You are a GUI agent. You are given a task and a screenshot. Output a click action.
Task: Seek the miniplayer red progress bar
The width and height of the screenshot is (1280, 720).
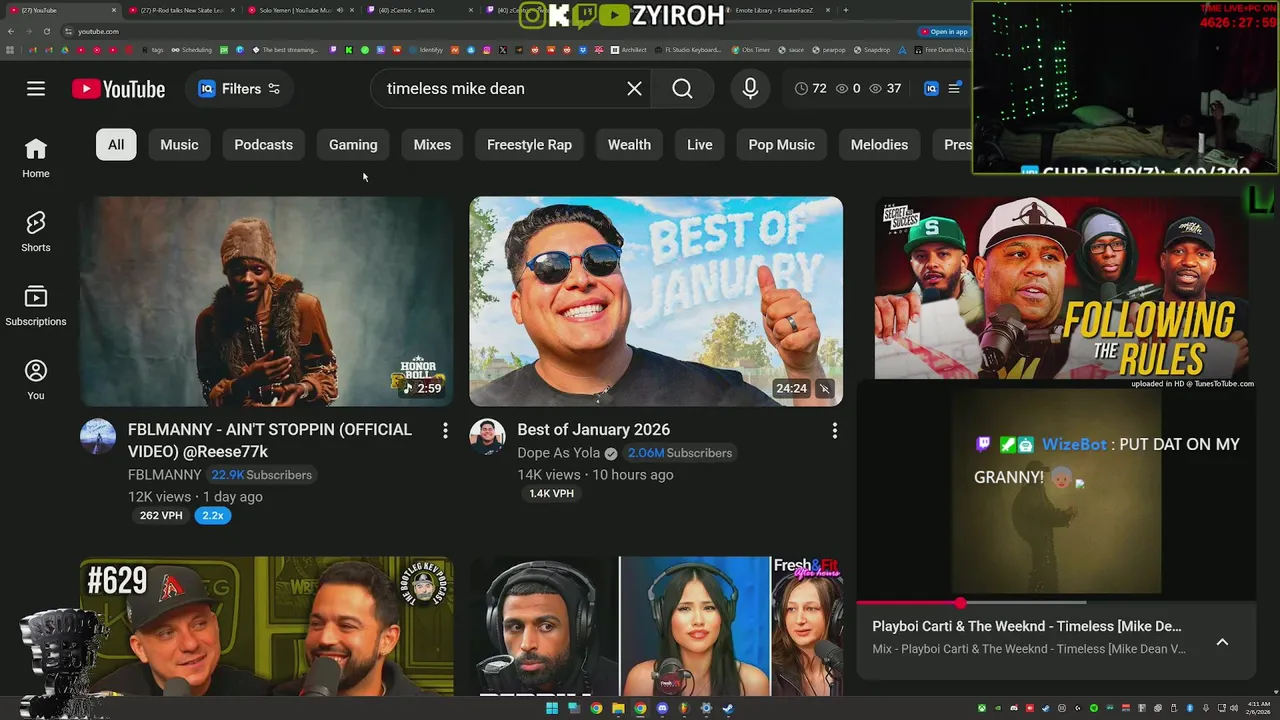1056,603
